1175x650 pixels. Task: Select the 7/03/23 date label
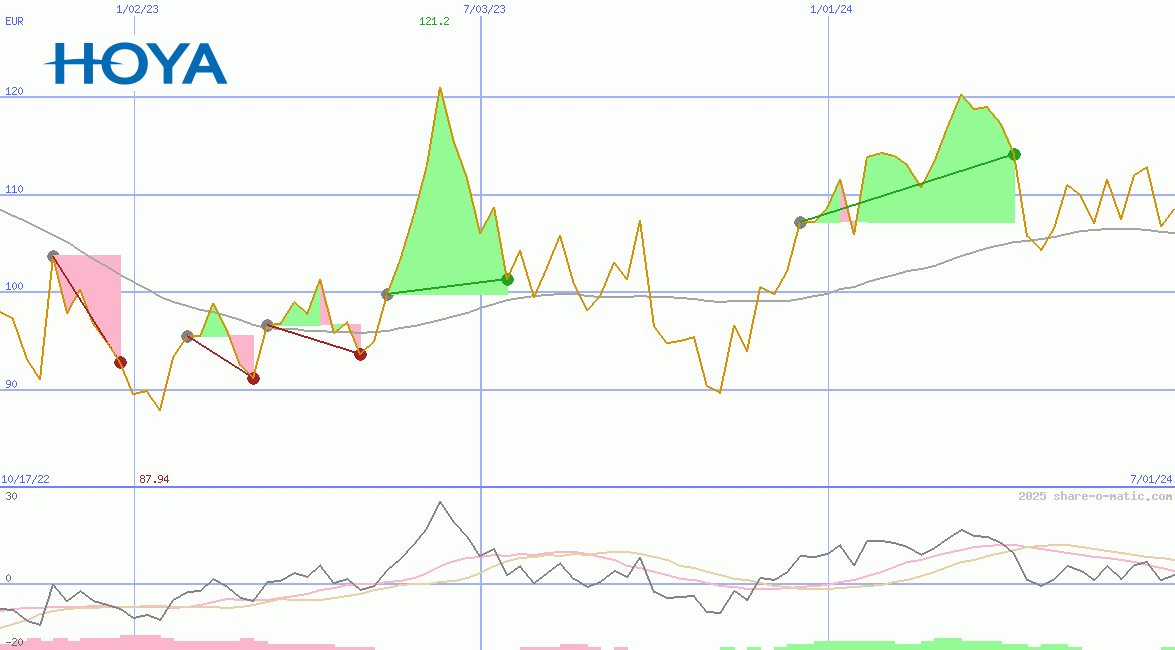484,9
